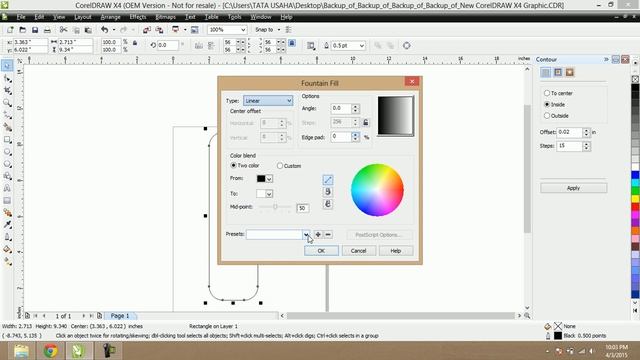
Task: Select the Shape tool in the toolbox
Action: [7, 78]
